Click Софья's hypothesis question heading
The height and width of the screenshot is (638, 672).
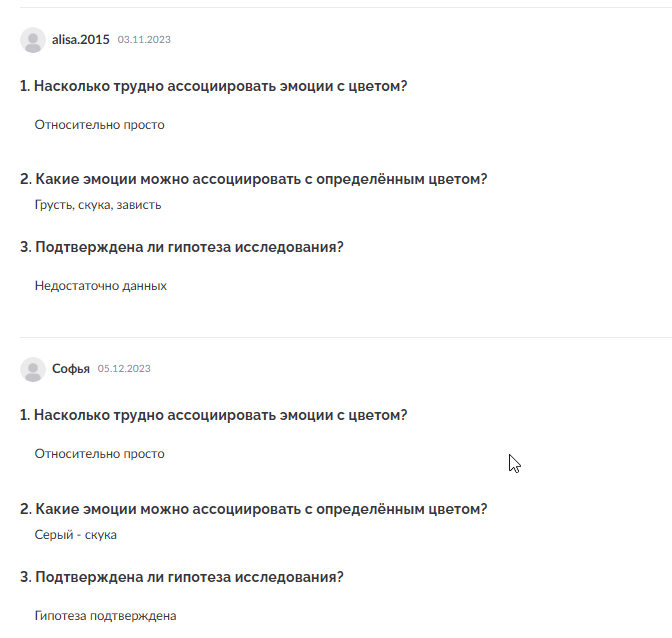tap(182, 577)
